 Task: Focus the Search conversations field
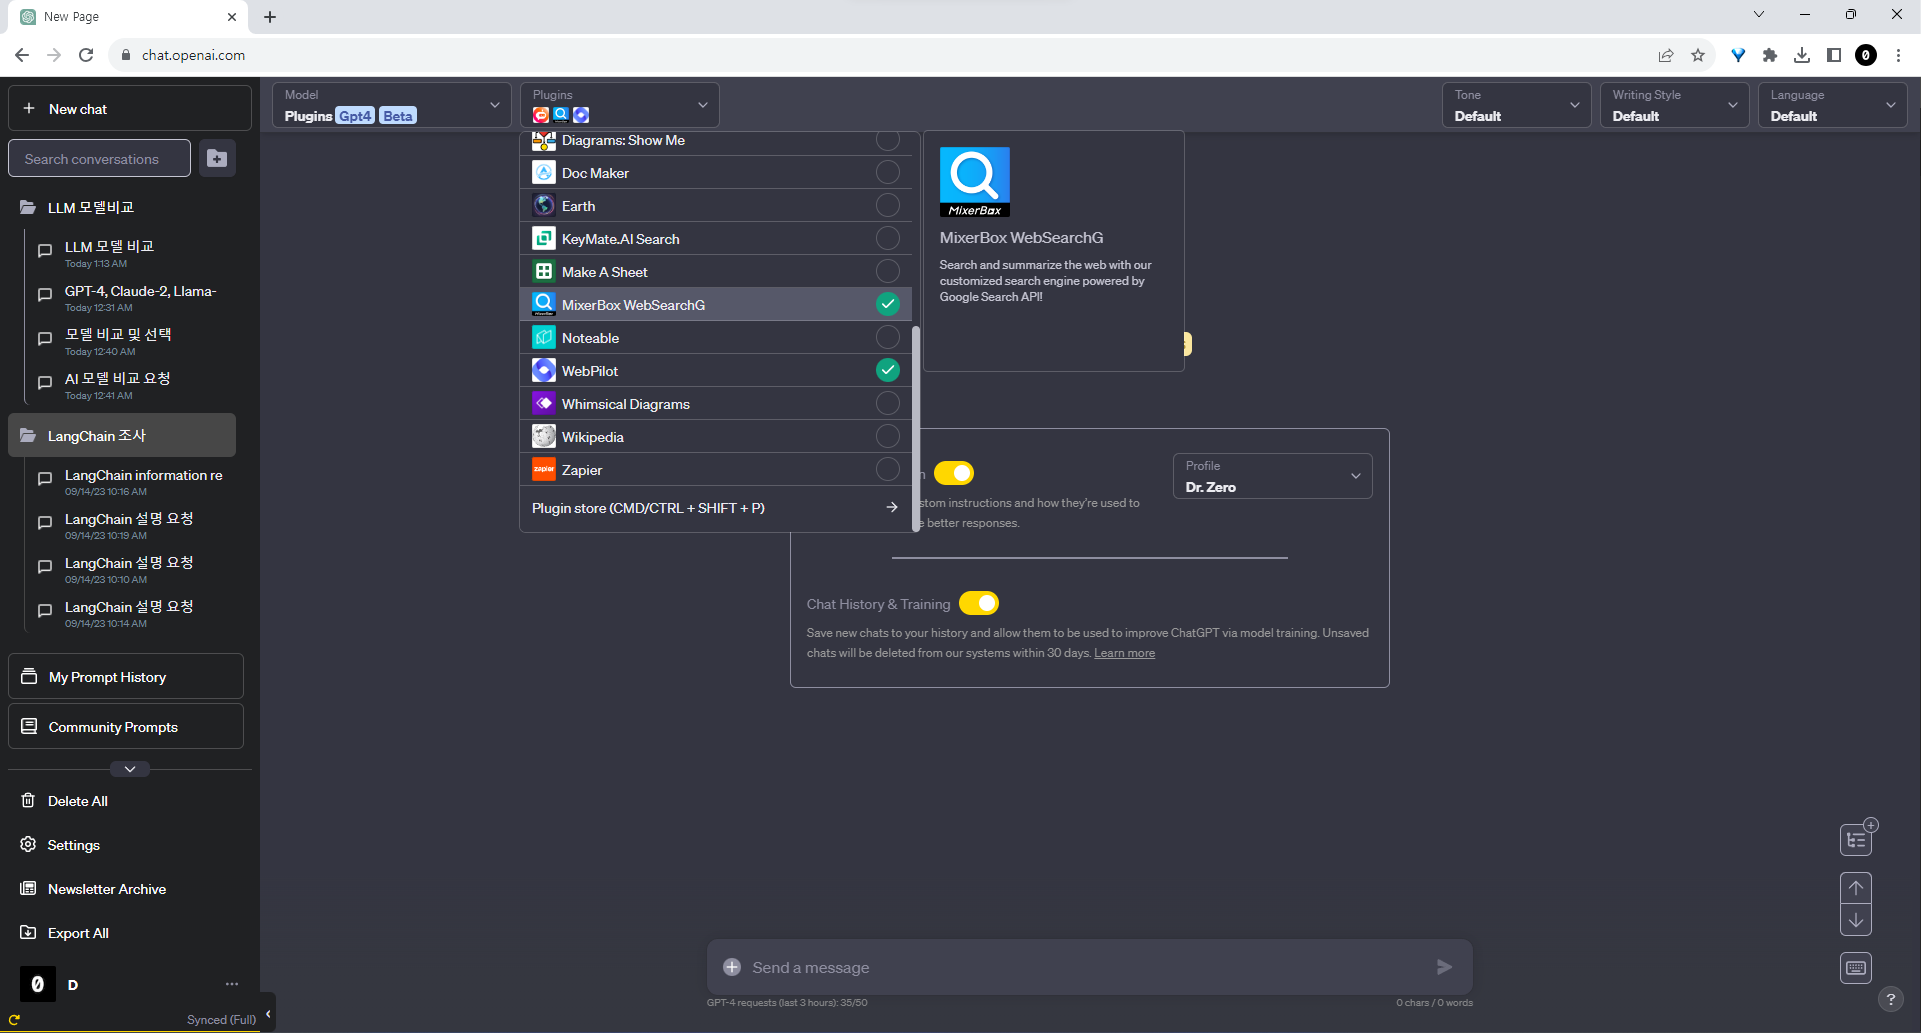pyautogui.click(x=99, y=158)
